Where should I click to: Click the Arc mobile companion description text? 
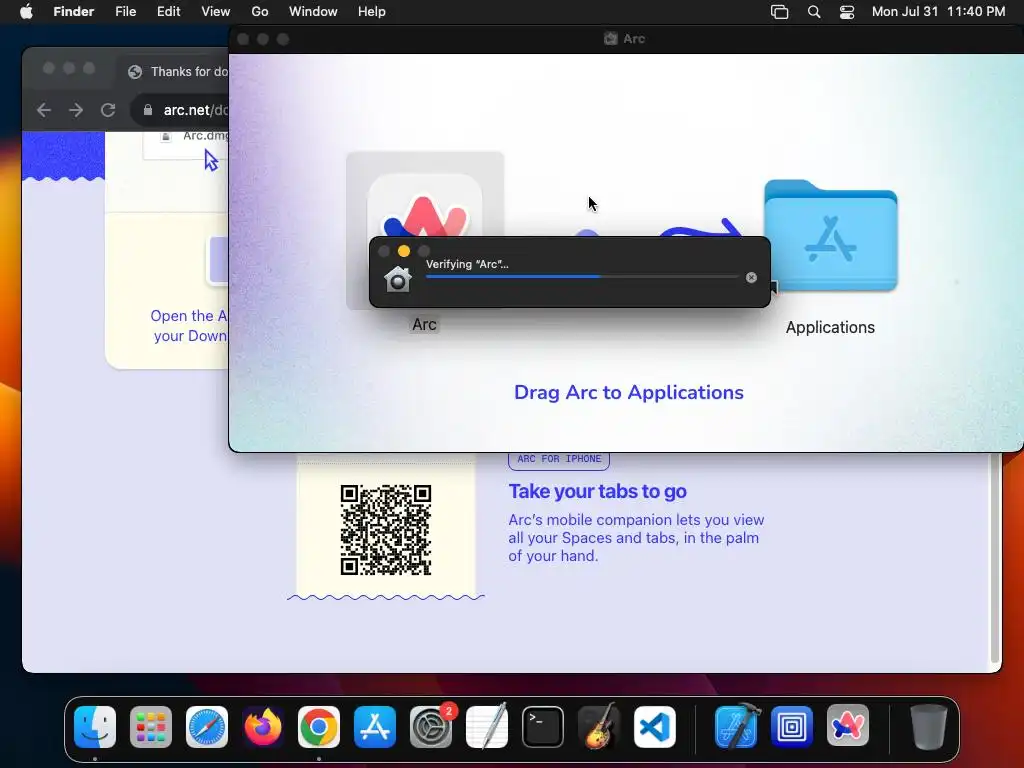coord(636,537)
